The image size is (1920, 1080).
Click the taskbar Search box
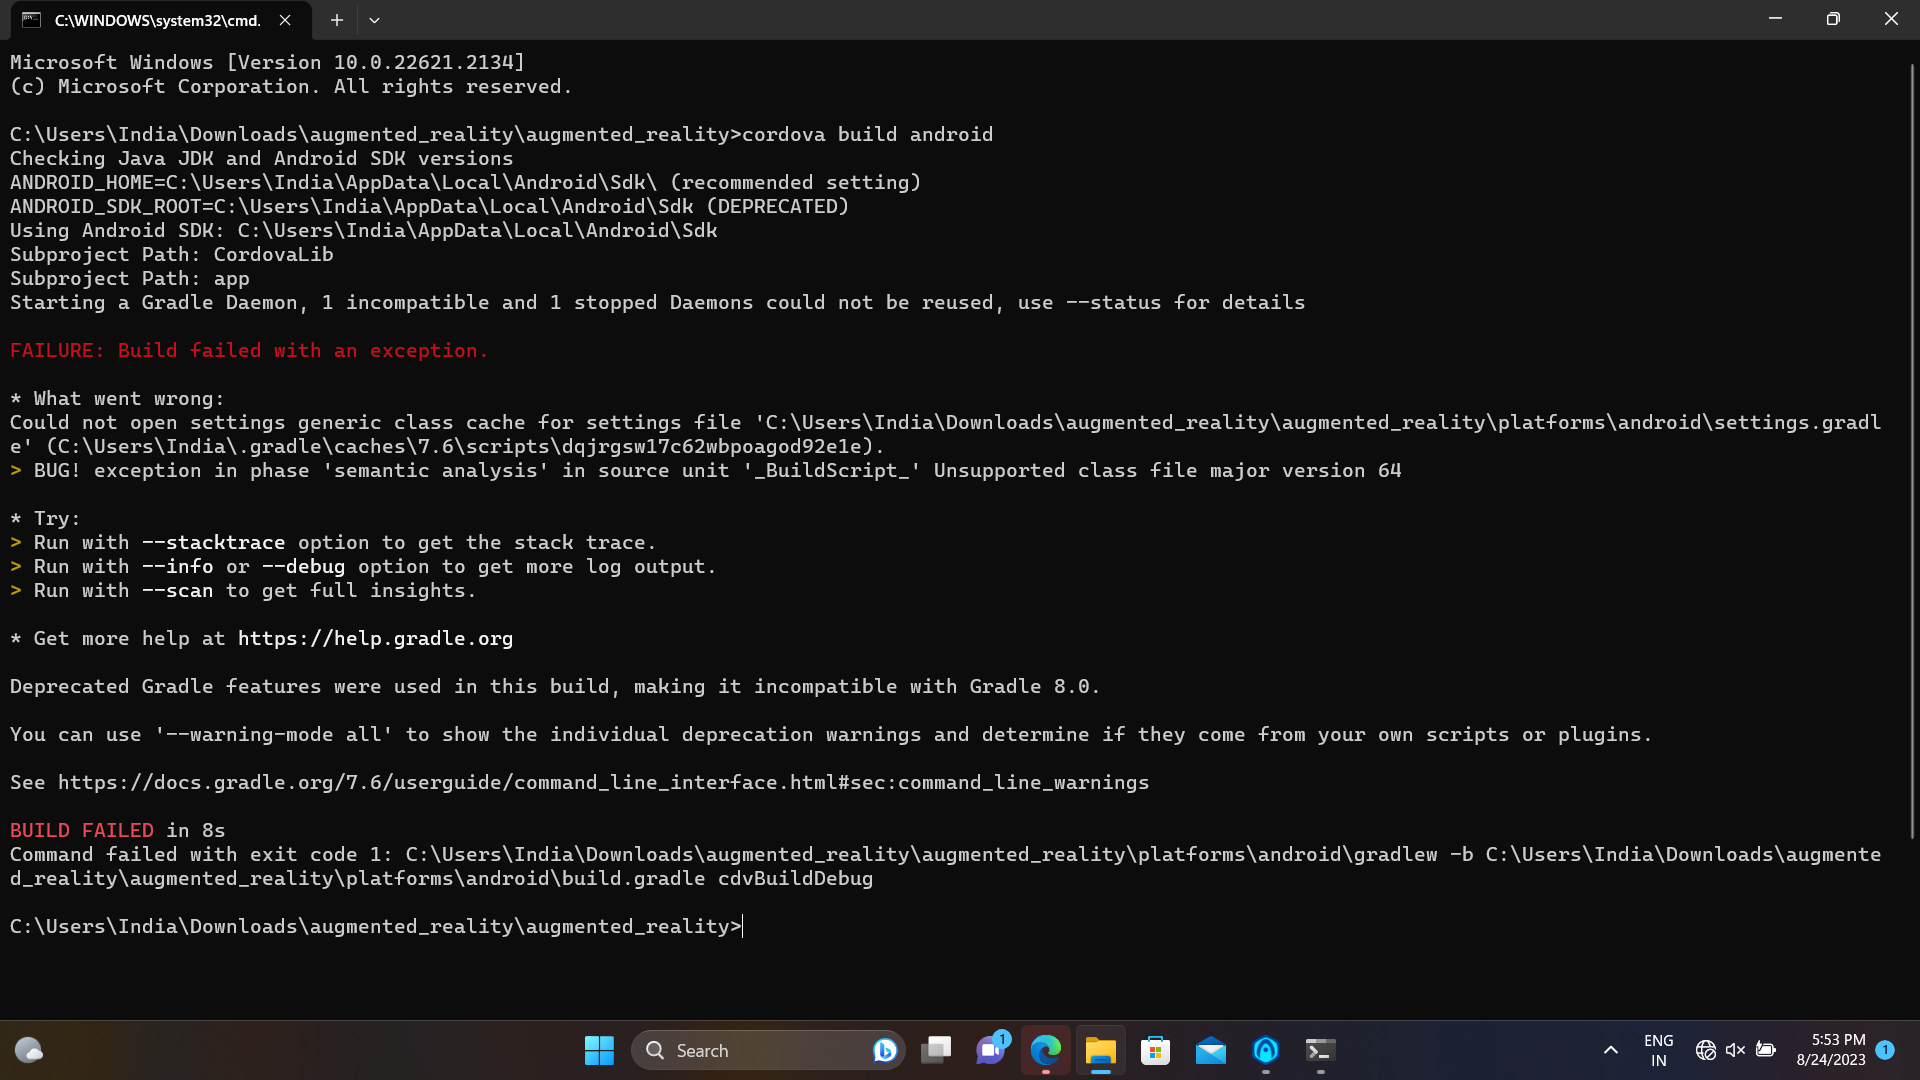click(x=768, y=1050)
